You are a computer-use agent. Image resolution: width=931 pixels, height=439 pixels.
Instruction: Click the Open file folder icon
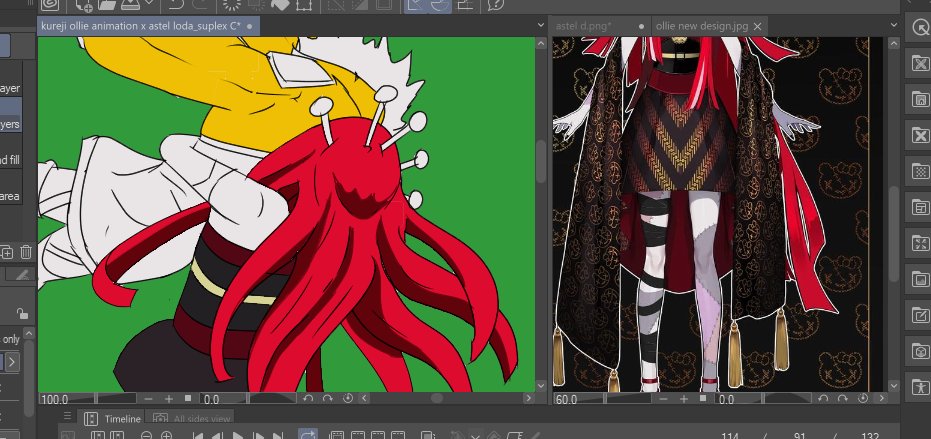[107, 5]
